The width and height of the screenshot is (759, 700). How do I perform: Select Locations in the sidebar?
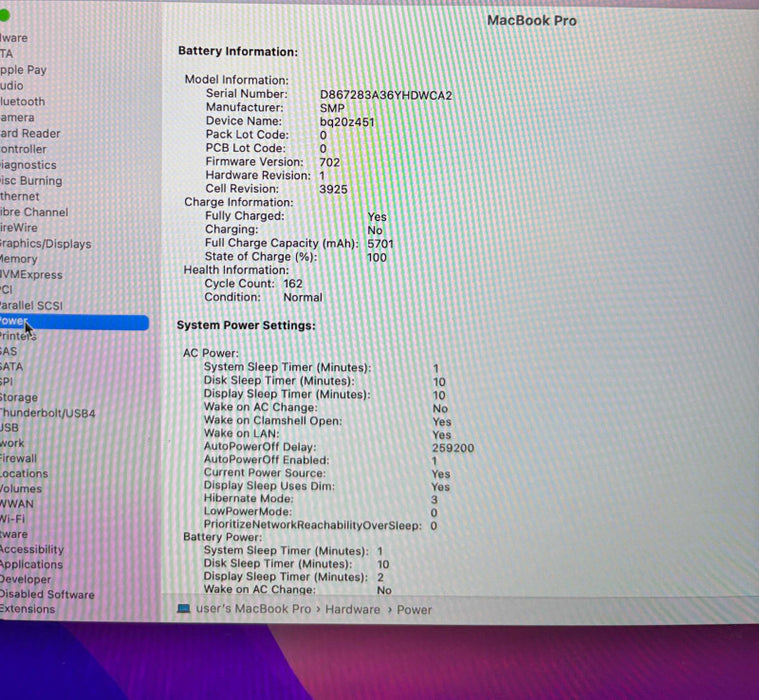click(24, 473)
